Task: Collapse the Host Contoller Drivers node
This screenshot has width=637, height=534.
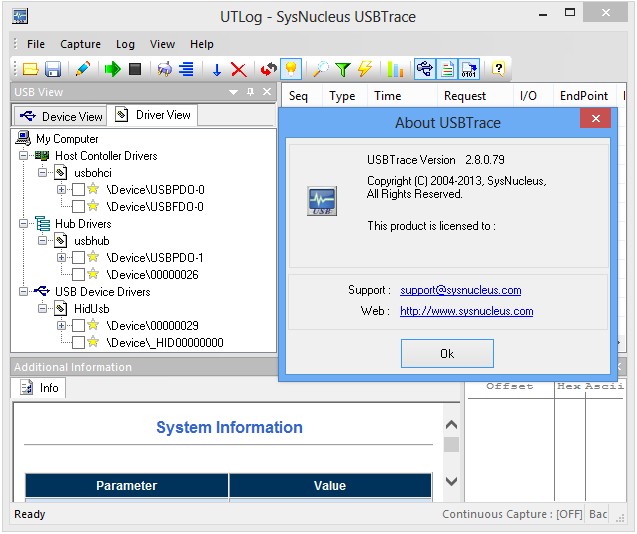Action: click(x=23, y=156)
